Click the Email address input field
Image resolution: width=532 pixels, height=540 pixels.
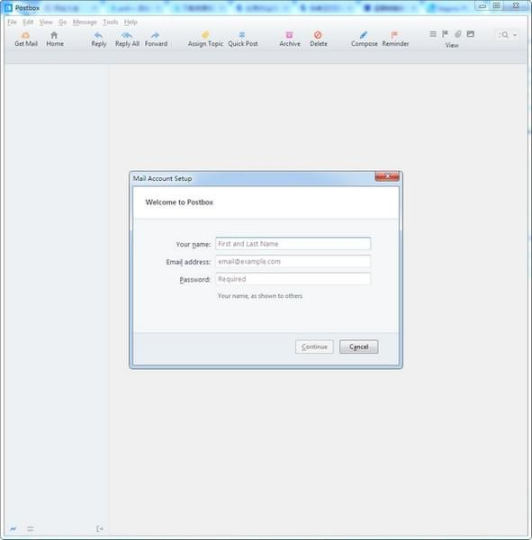[293, 261]
